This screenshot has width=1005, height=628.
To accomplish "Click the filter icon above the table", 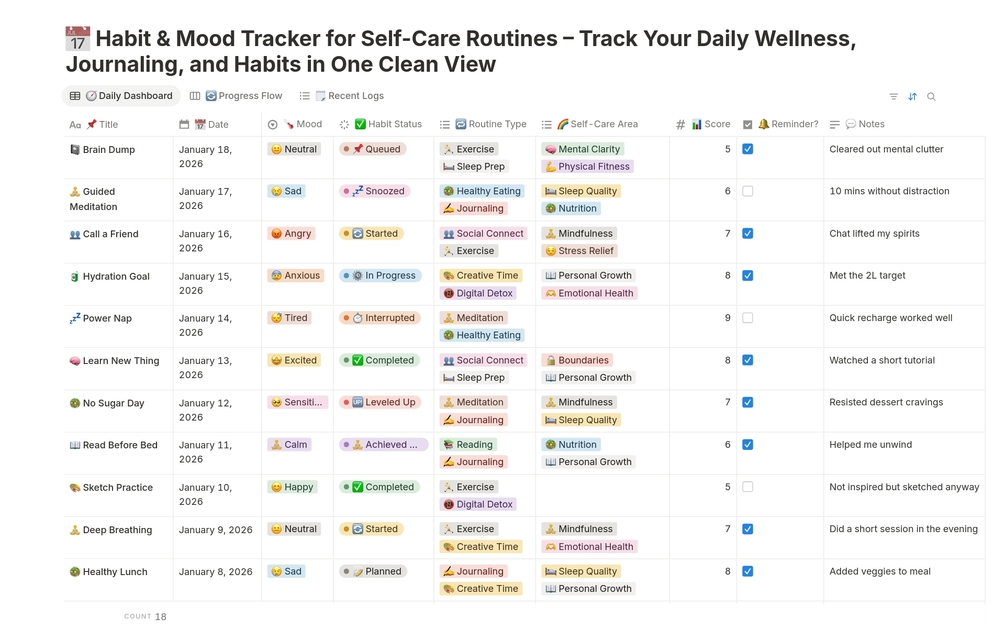I will point(893,97).
